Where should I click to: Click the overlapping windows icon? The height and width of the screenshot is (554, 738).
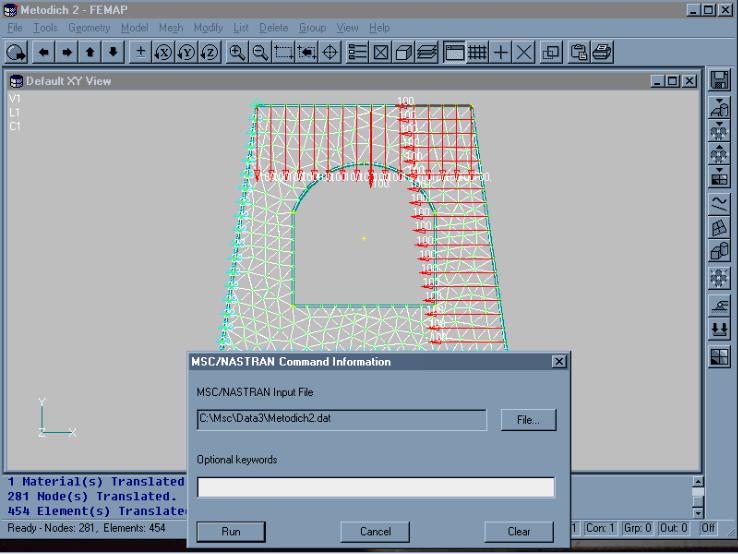point(551,52)
